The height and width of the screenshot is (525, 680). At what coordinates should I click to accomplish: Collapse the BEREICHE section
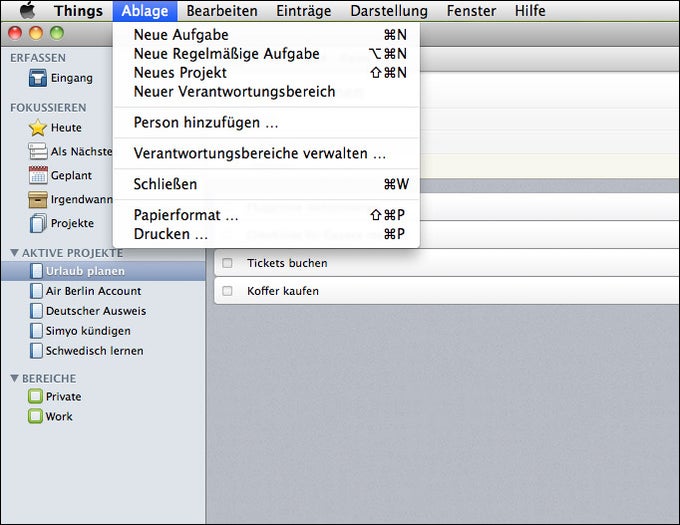(x=14, y=378)
